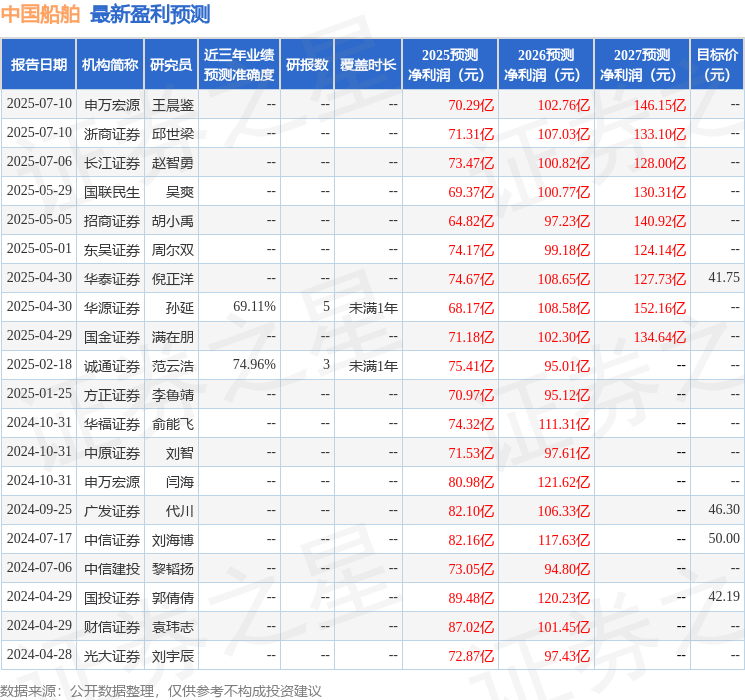Click the 2025预测净利润 column header
Screen dimensions: 745x700
[x=450, y=65]
